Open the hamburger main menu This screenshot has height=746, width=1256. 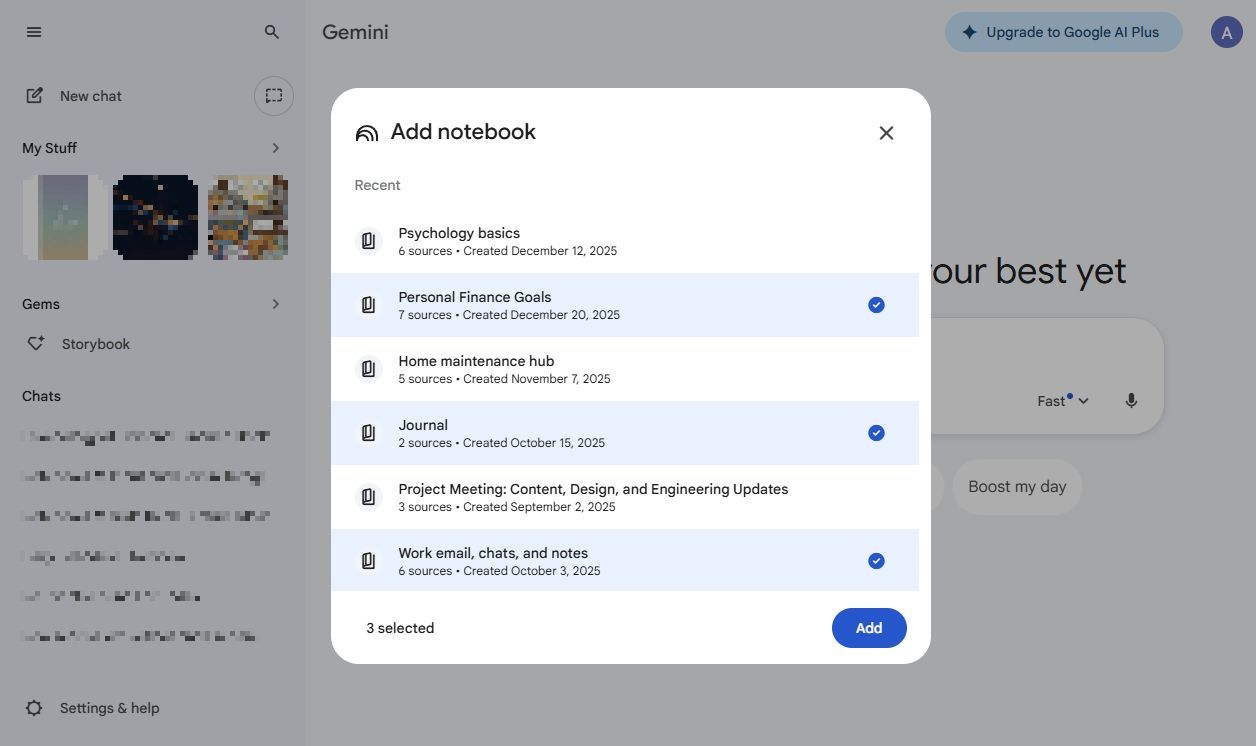[x=34, y=32]
